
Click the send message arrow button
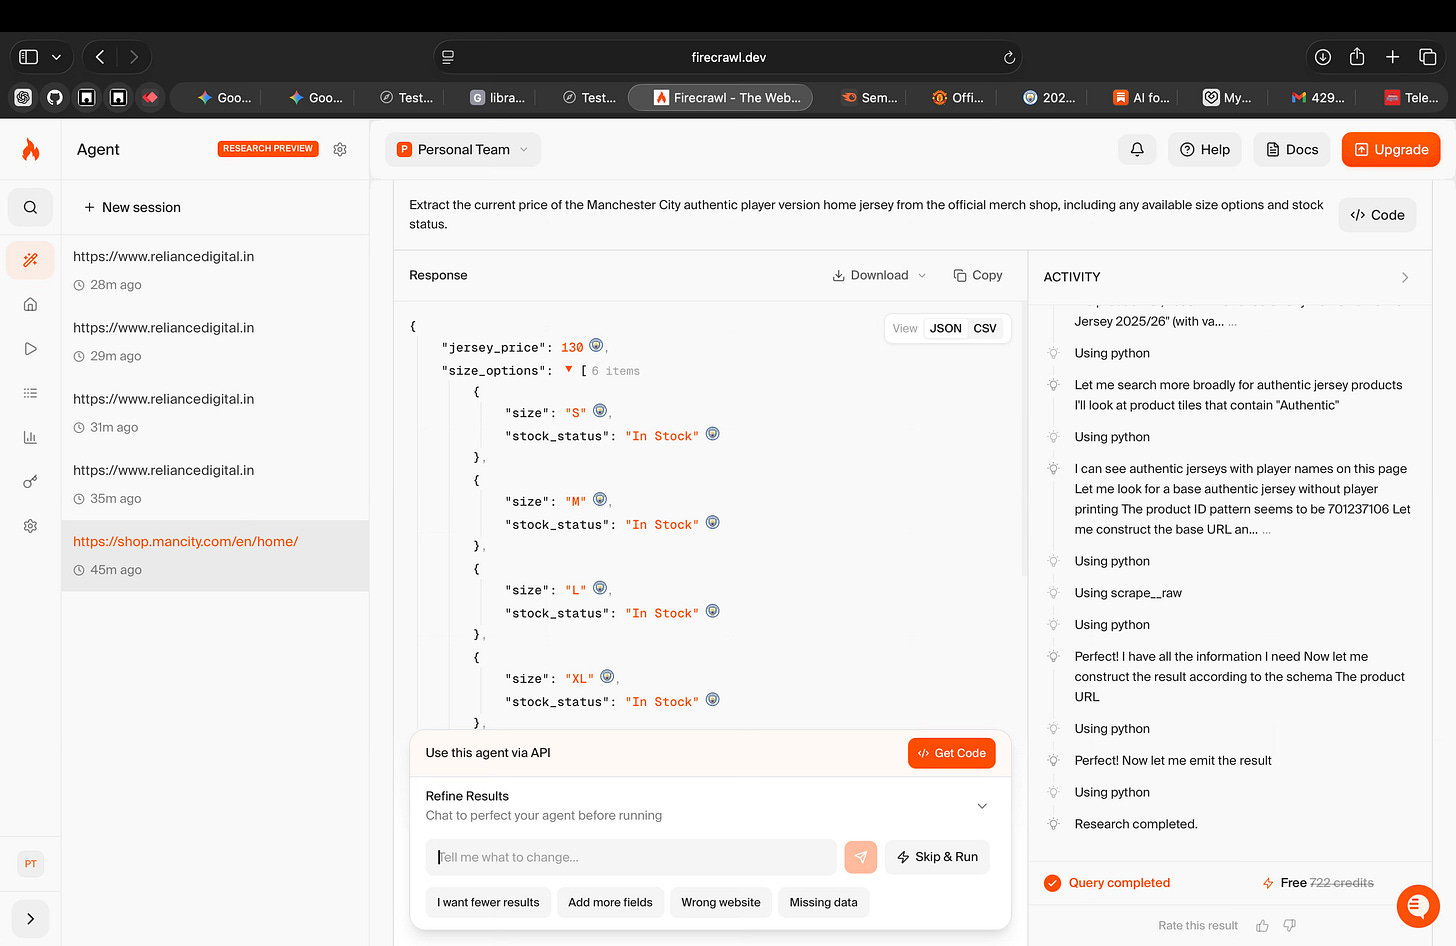point(861,857)
